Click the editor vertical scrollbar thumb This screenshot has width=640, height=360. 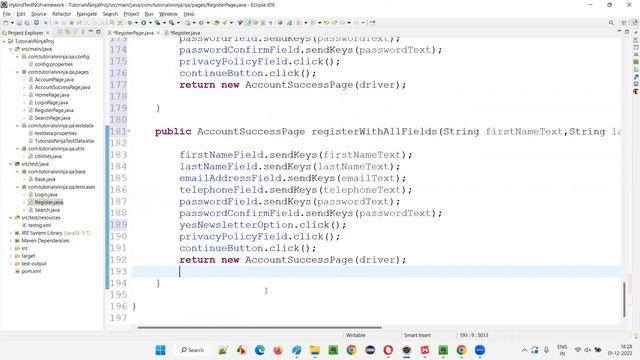pos(624,299)
